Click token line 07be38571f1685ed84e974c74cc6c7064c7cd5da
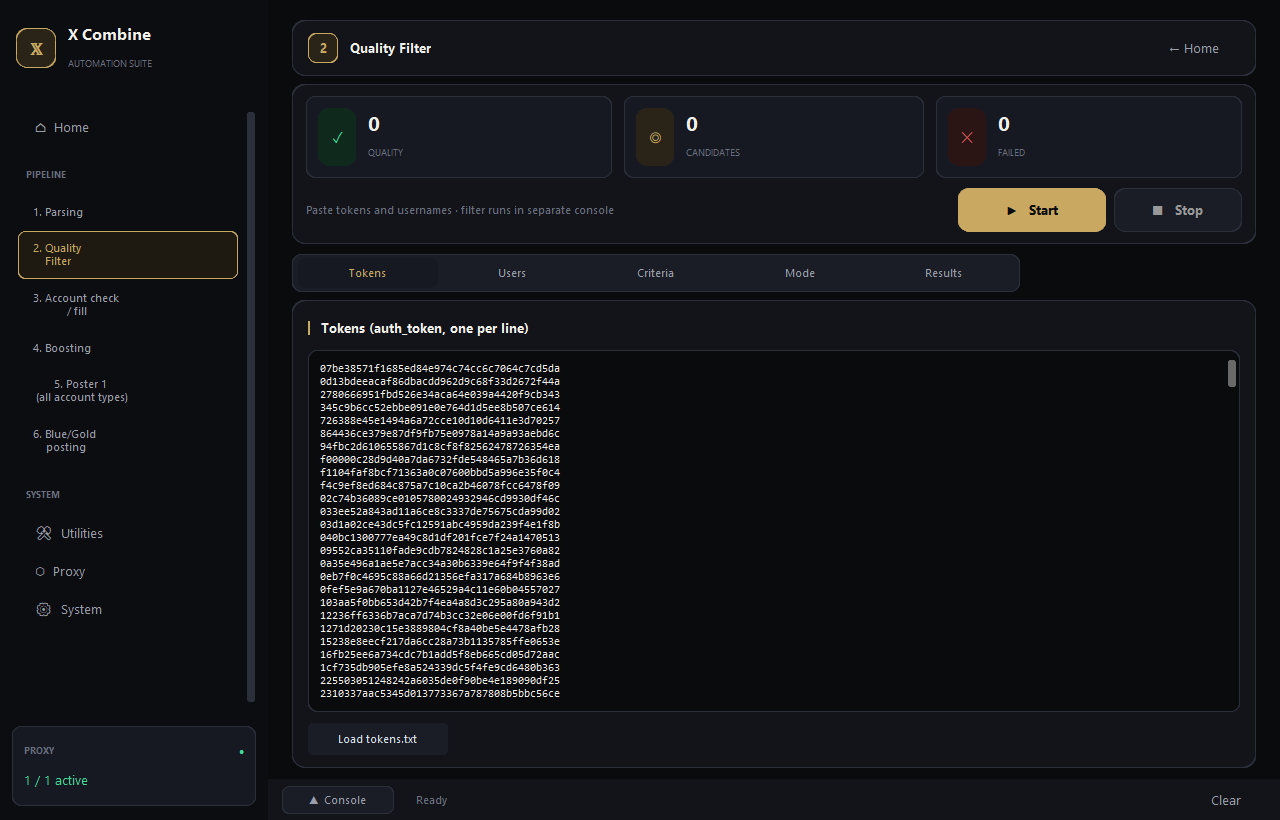Screen dimensions: 1280x820 [440, 368]
